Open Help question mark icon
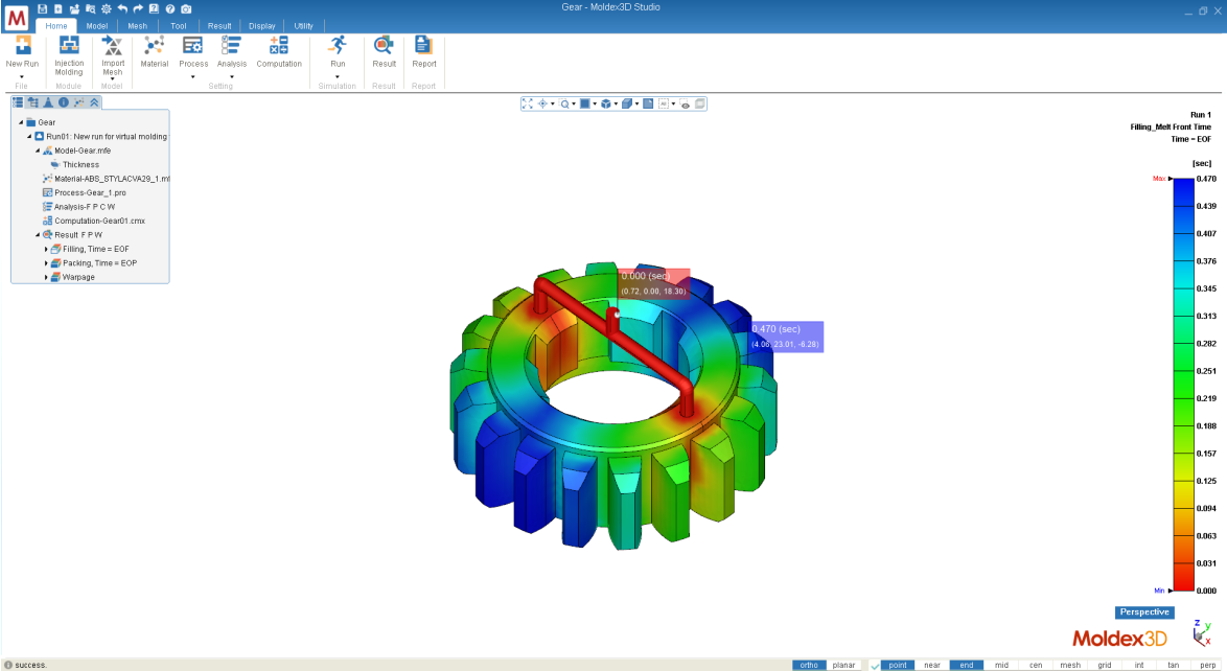1227x671 pixels. [x=170, y=8]
